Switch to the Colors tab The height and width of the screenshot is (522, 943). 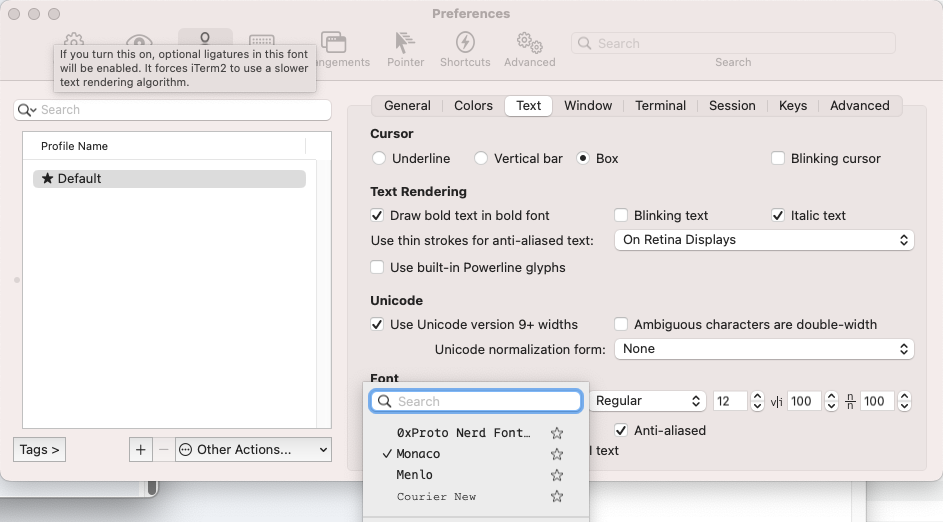click(x=473, y=106)
